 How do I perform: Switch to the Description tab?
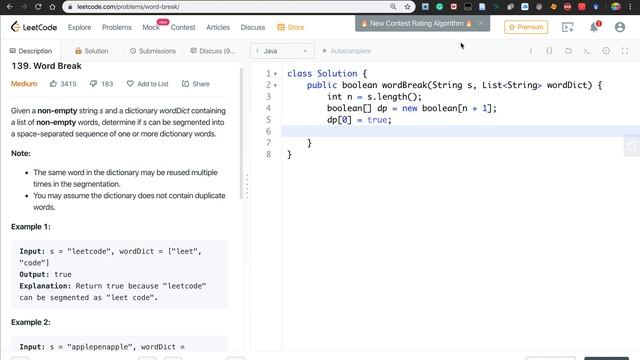click(x=31, y=51)
